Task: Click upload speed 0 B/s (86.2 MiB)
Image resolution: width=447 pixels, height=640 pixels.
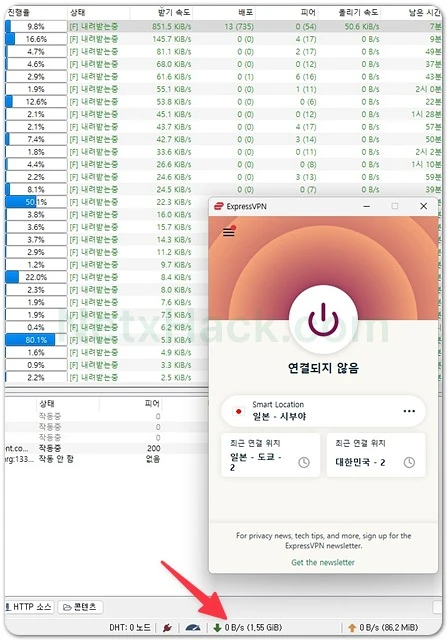Action: coord(389,627)
